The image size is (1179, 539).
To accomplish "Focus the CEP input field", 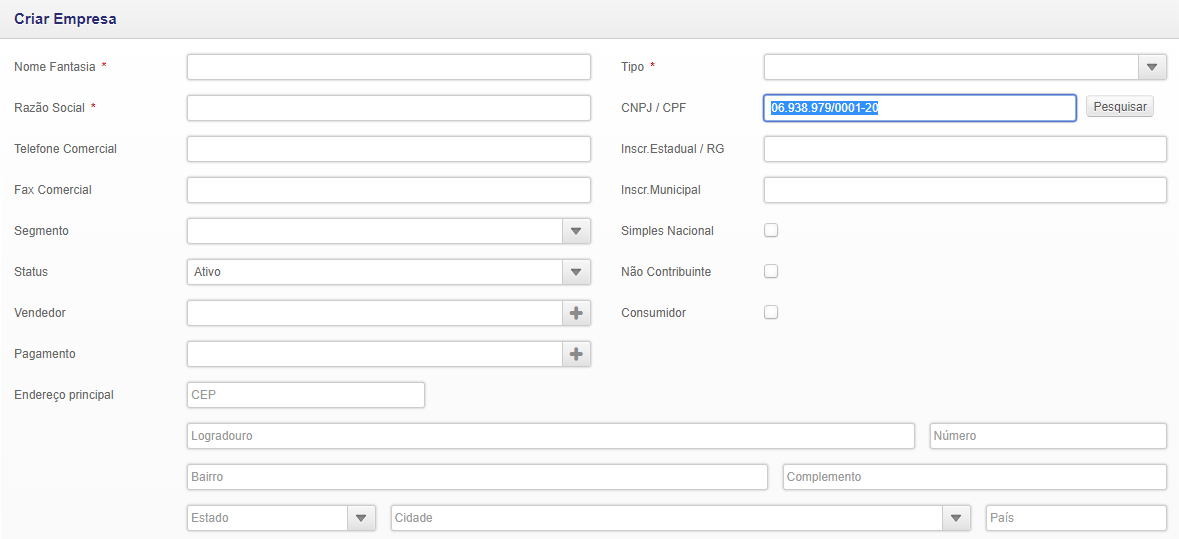I will [x=306, y=395].
